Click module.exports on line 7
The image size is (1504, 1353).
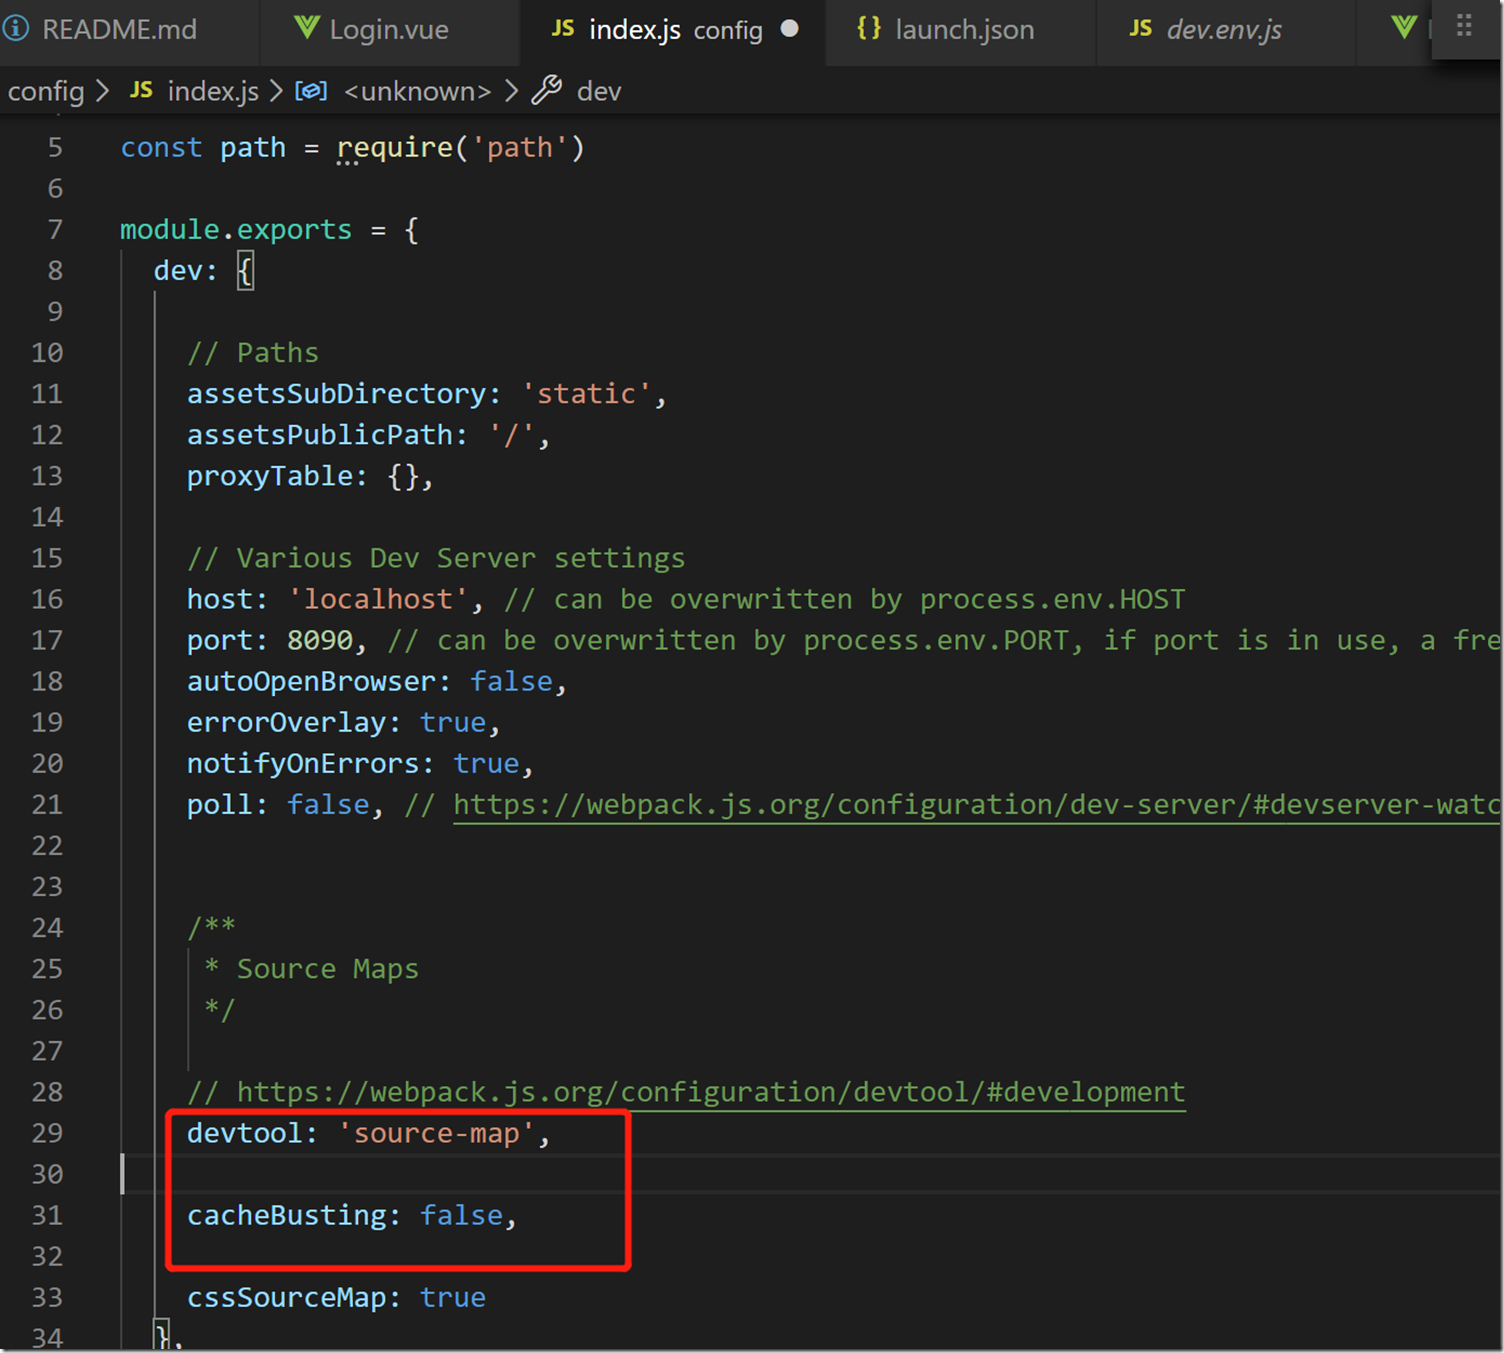[236, 230]
